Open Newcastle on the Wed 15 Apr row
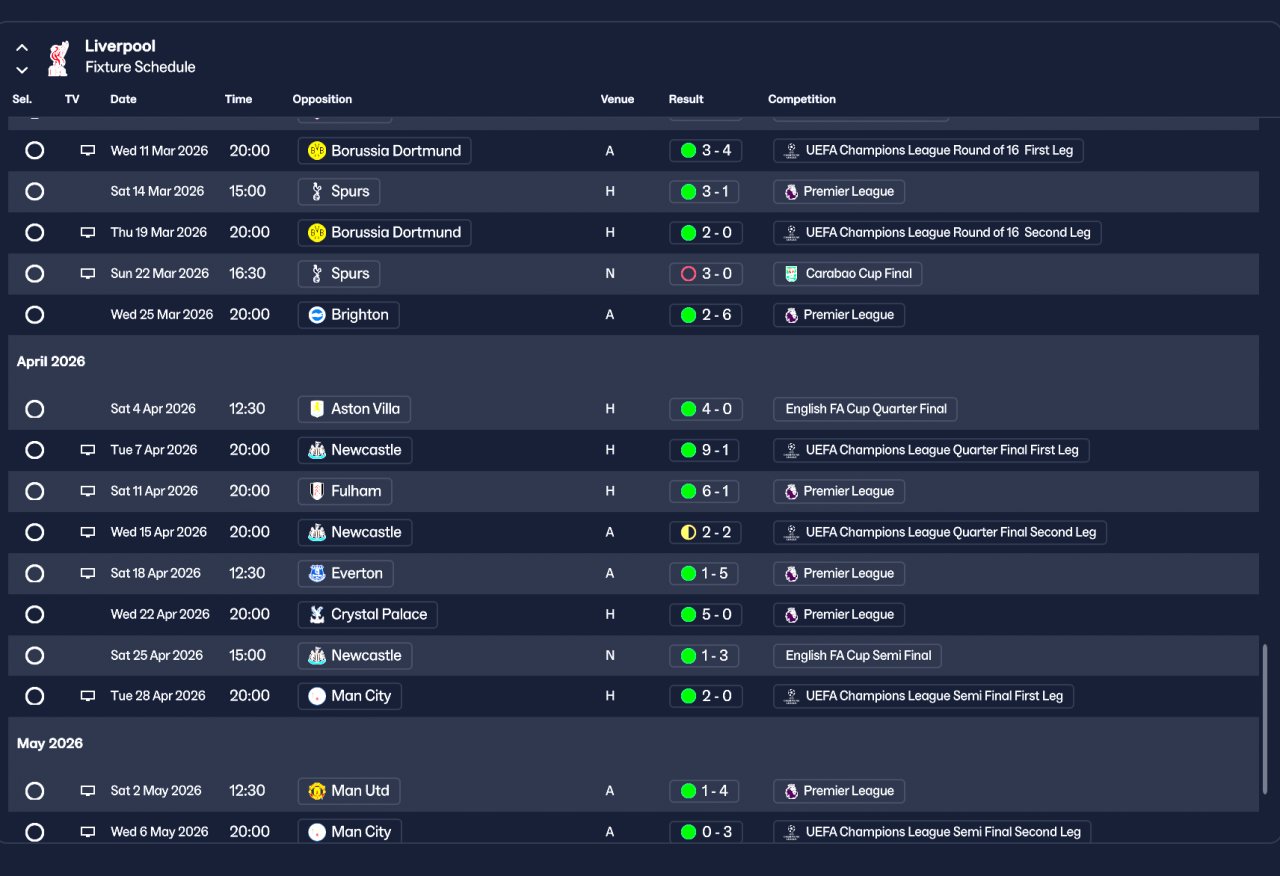 tap(355, 532)
